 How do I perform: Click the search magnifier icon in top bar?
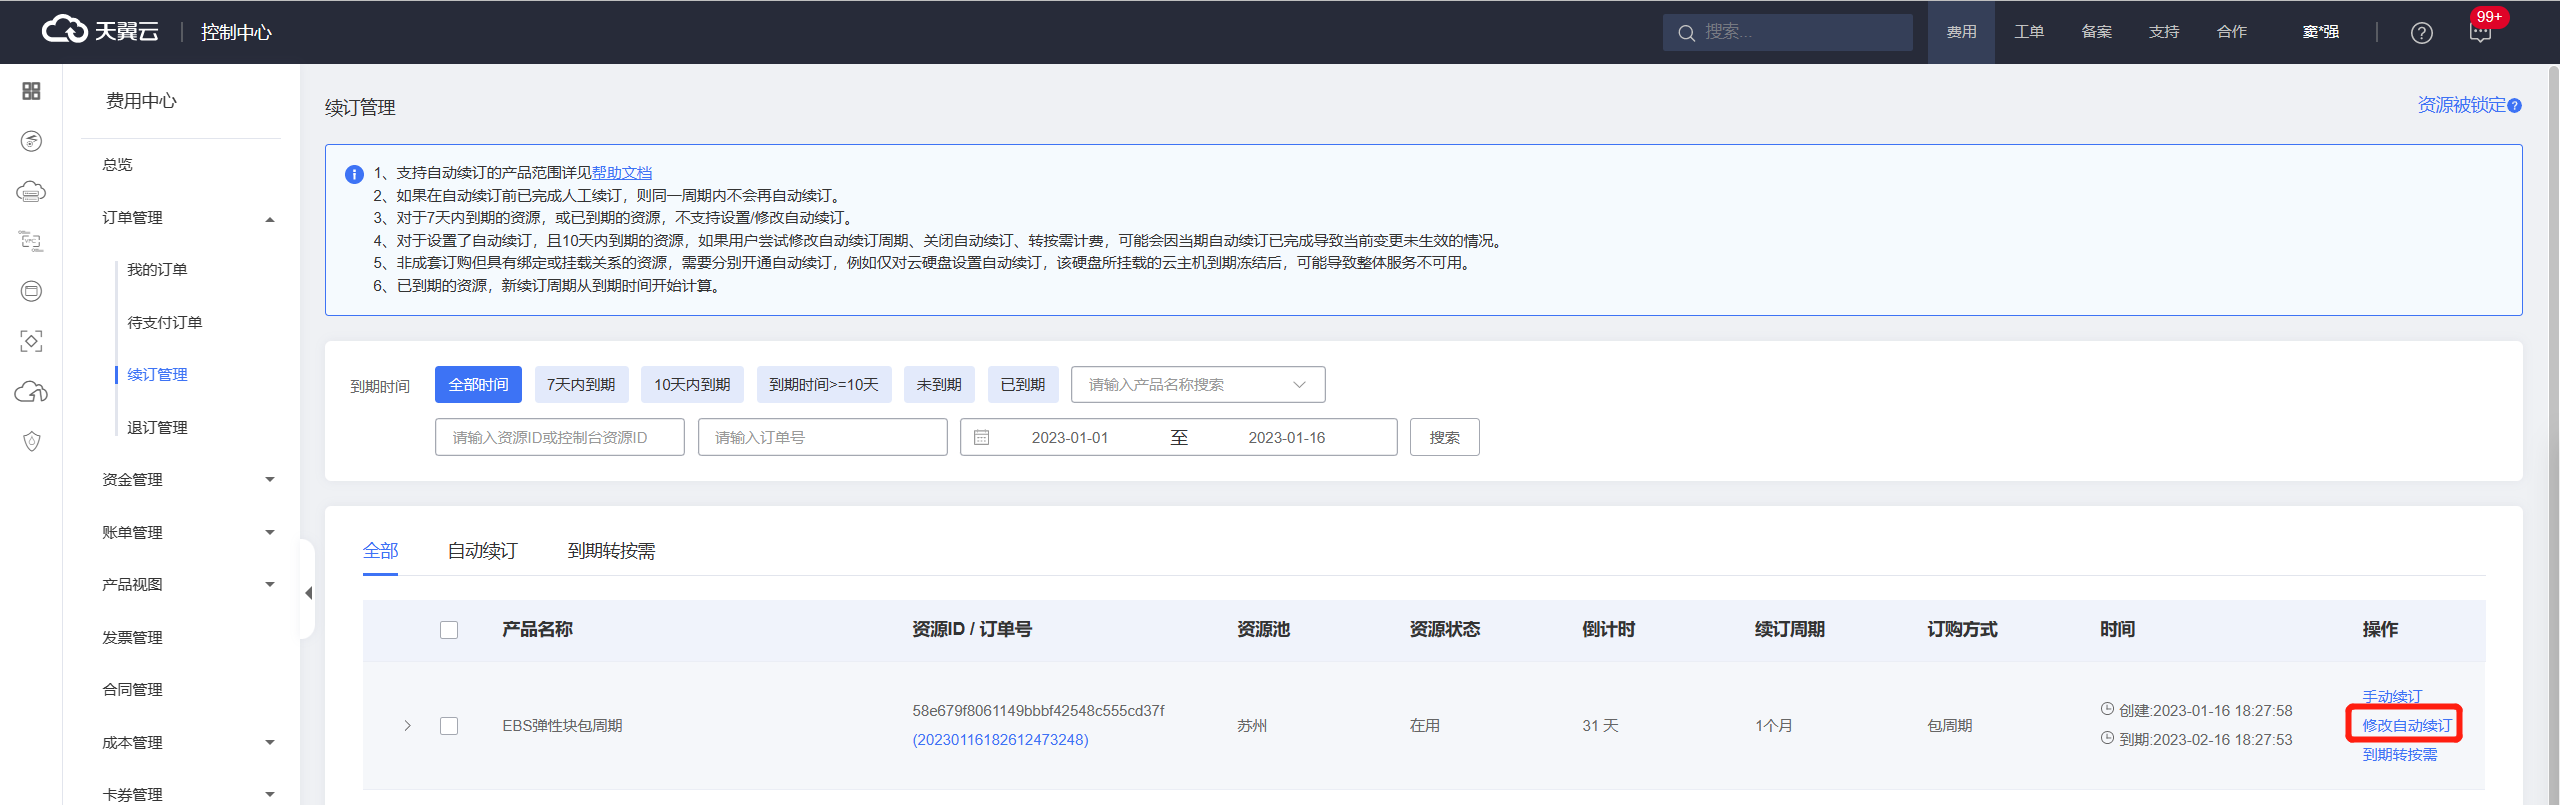click(x=1686, y=33)
